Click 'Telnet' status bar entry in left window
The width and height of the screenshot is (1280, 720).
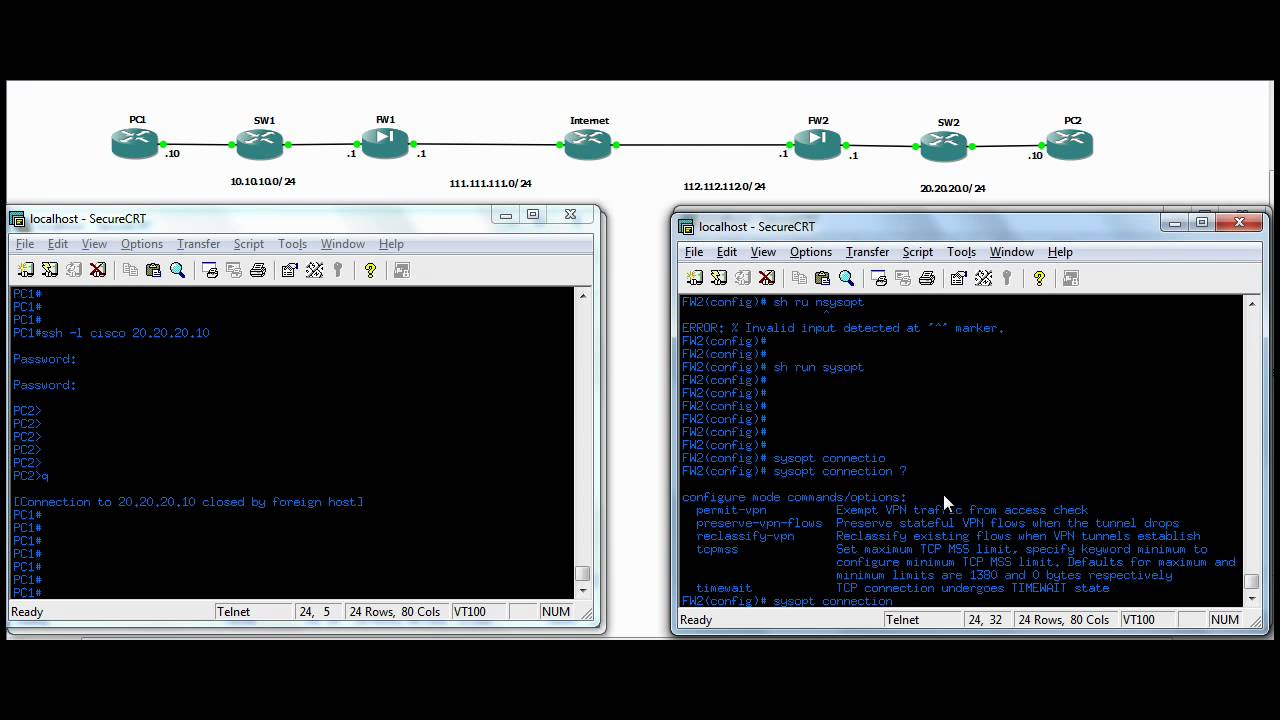pos(234,612)
